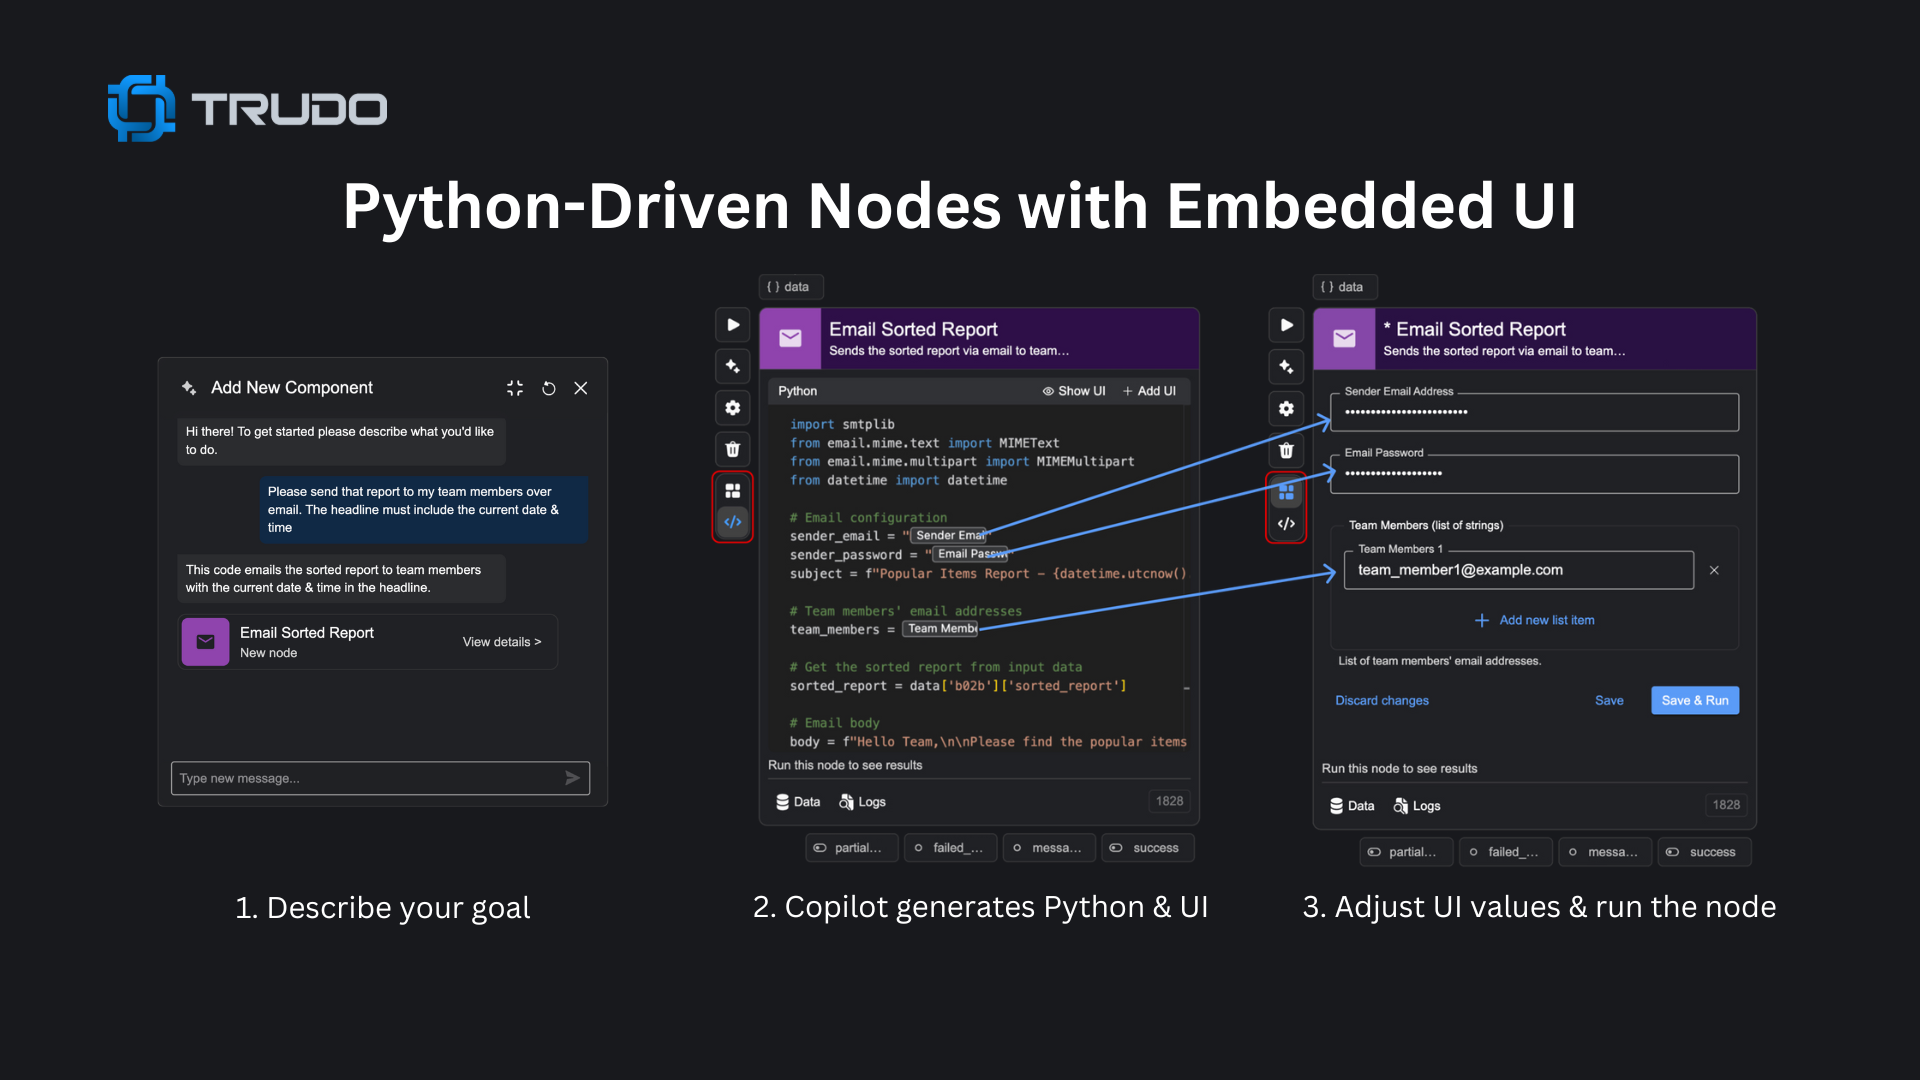Open copilot sparkle tool on right node
The image size is (1920, 1080).
[x=1287, y=366]
